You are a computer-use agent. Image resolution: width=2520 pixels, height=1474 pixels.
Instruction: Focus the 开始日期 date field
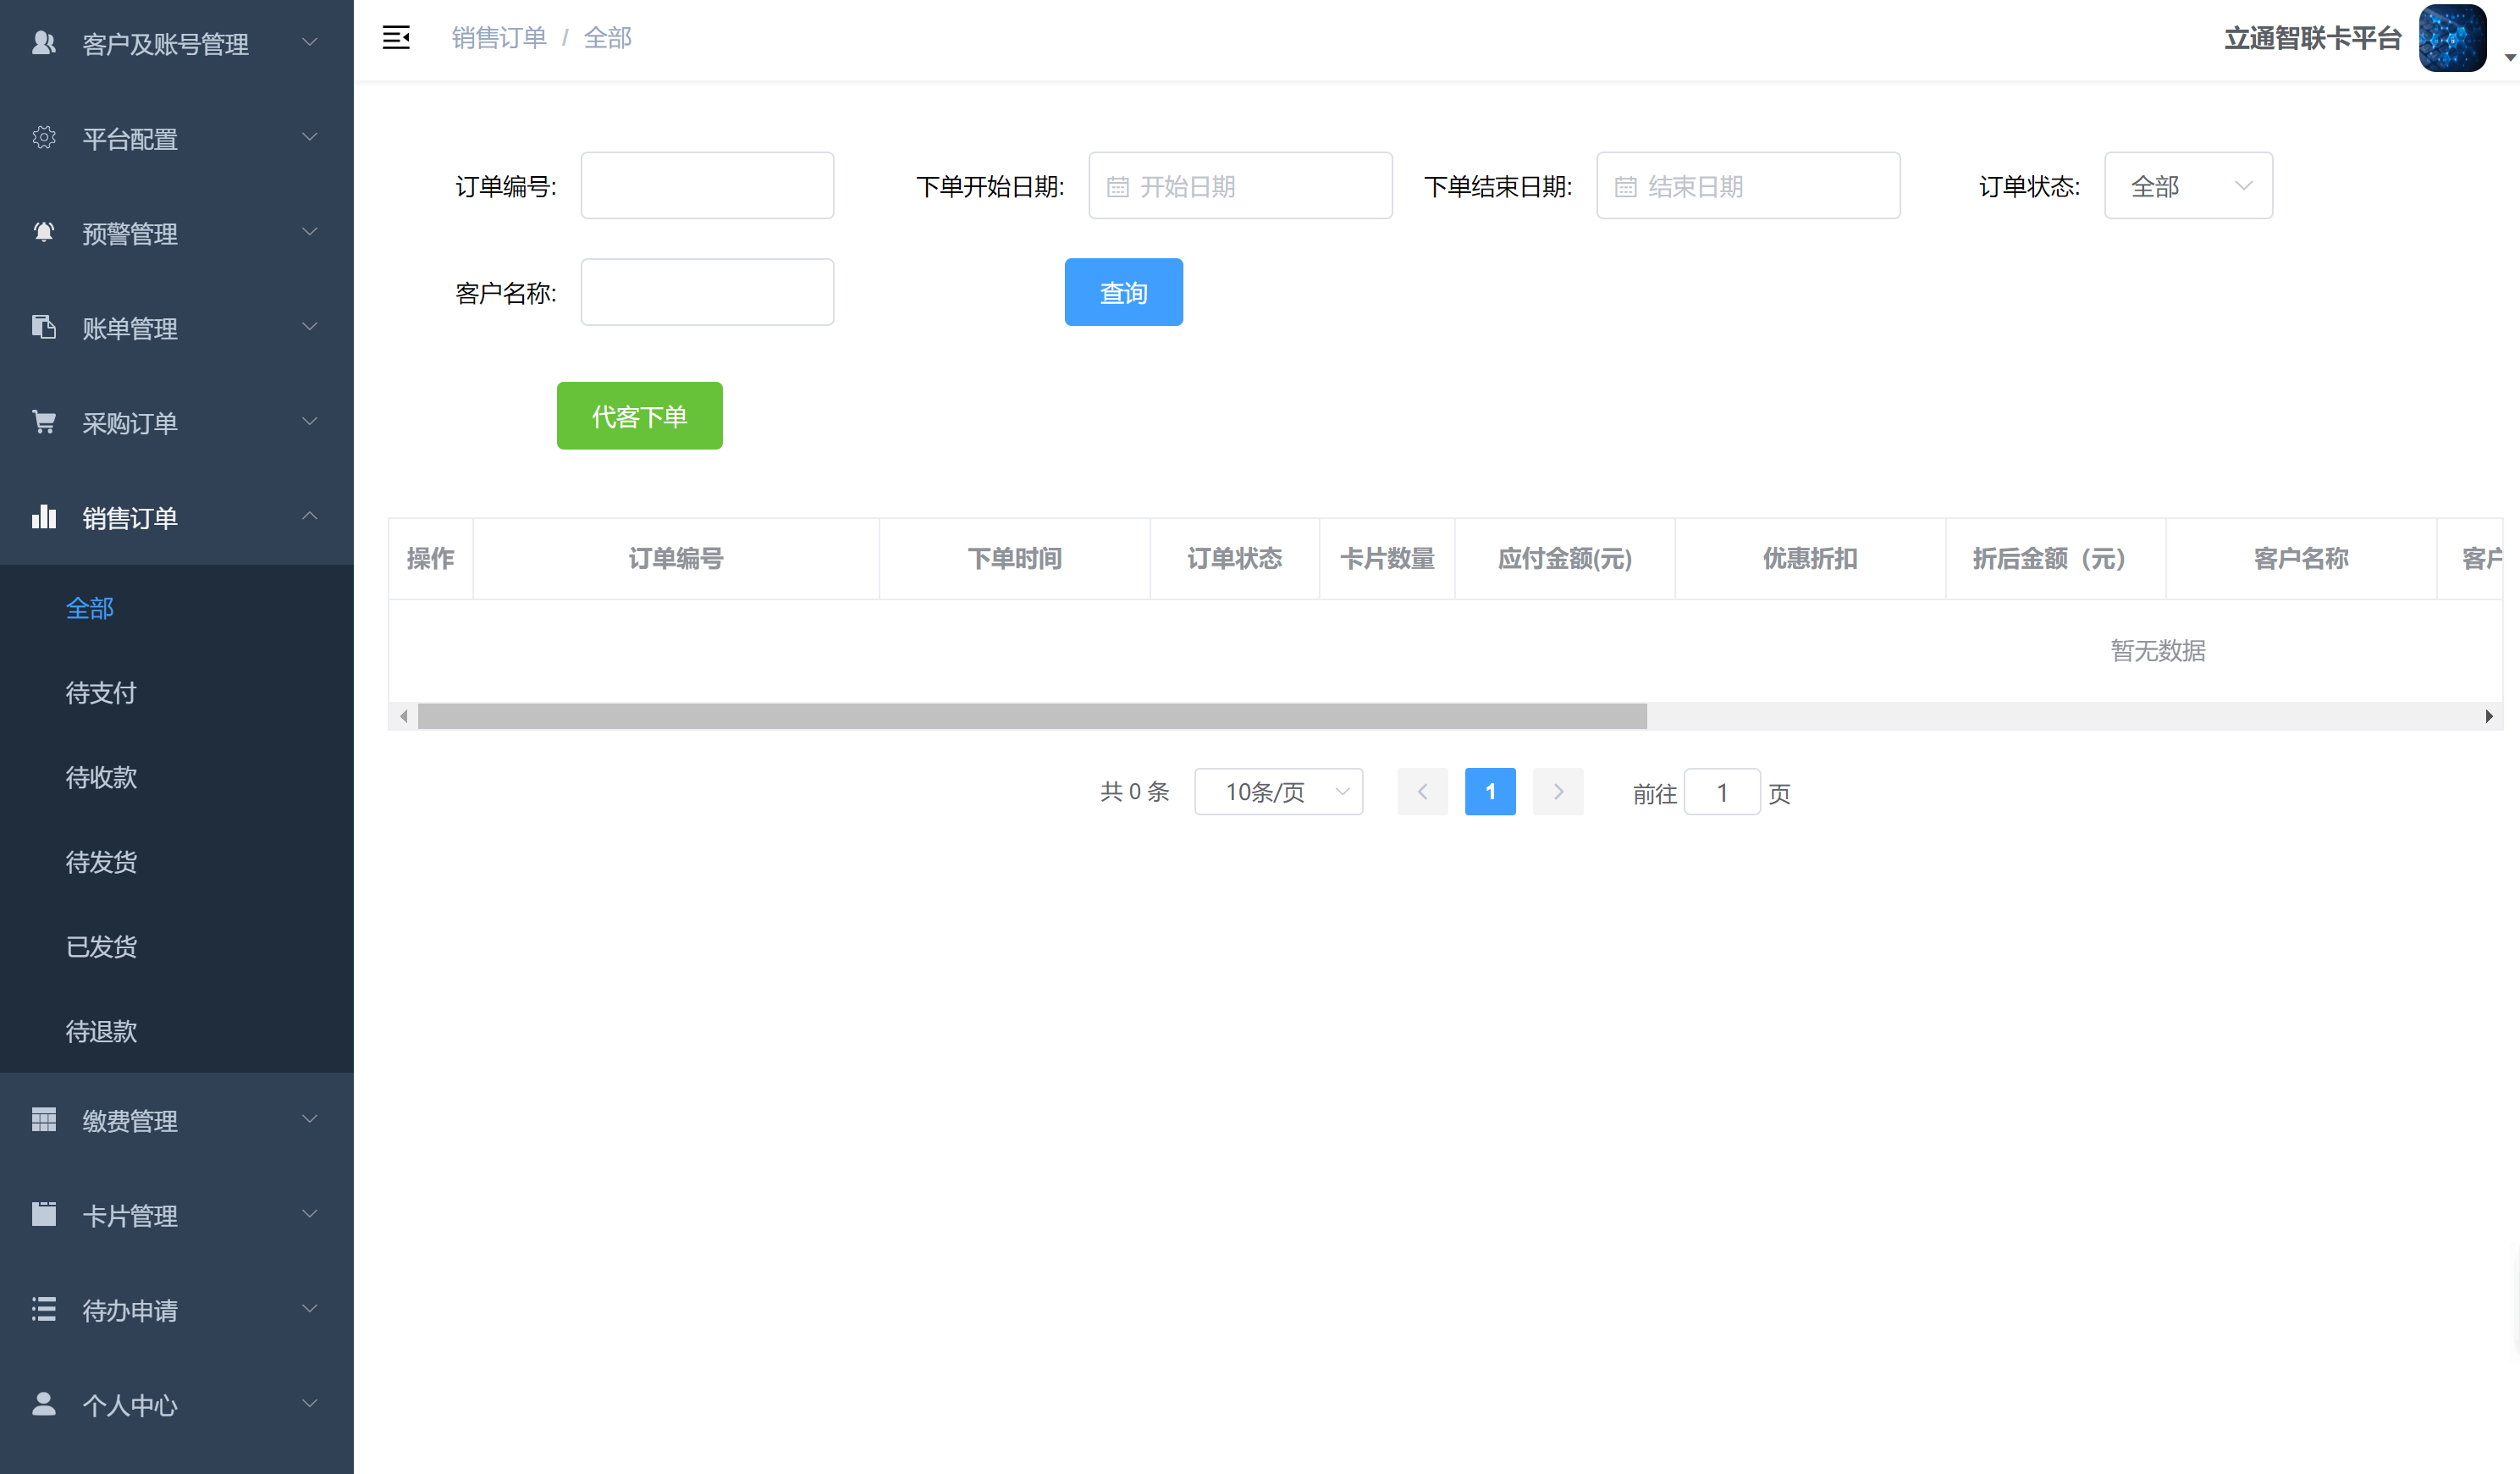1240,186
